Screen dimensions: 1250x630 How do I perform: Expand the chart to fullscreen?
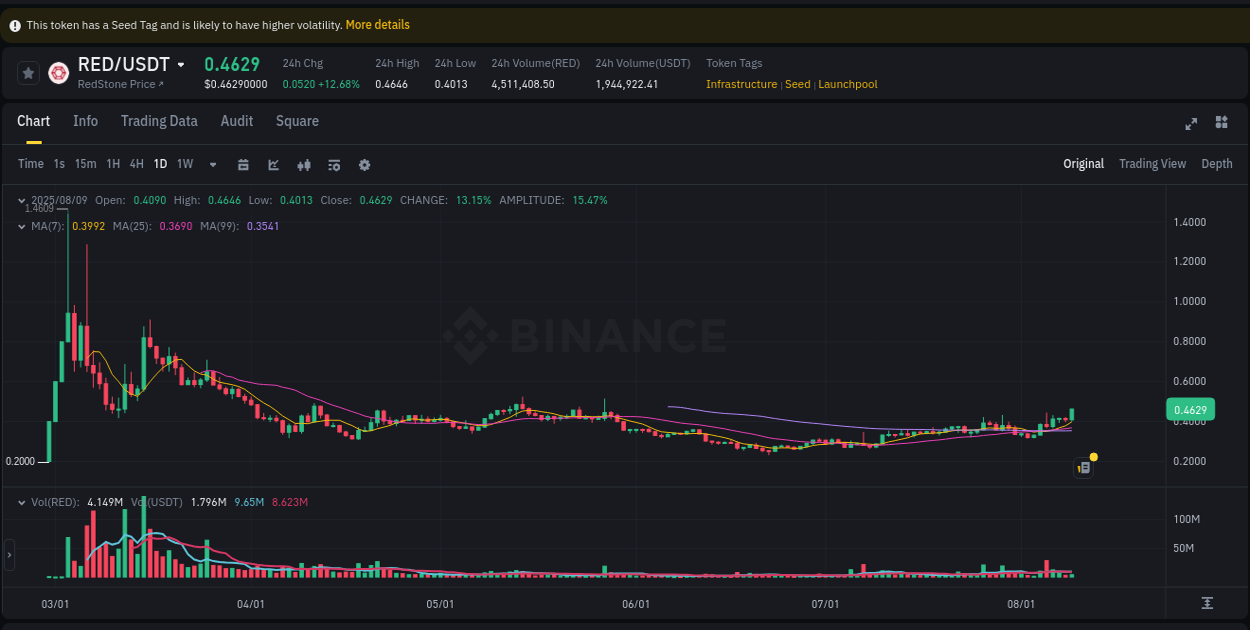(x=1191, y=124)
